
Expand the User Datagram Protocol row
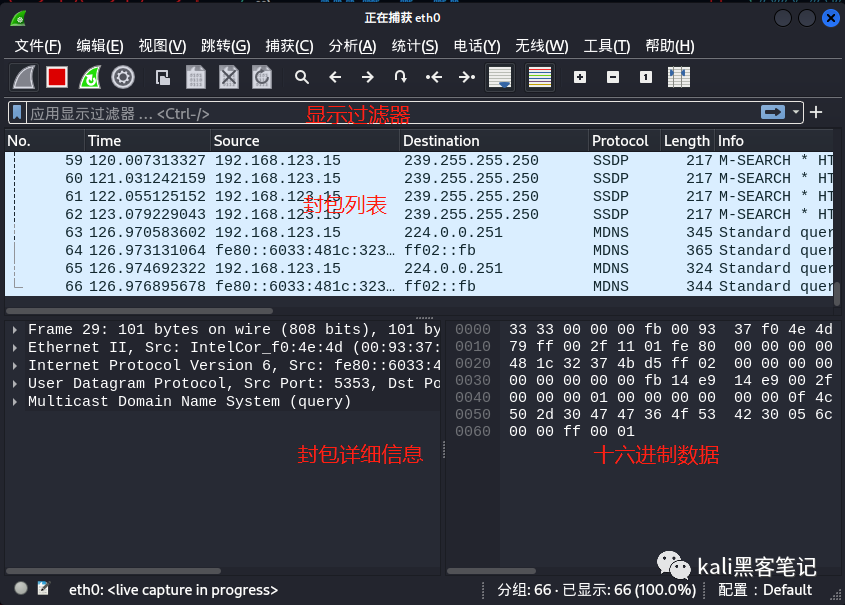[15, 384]
